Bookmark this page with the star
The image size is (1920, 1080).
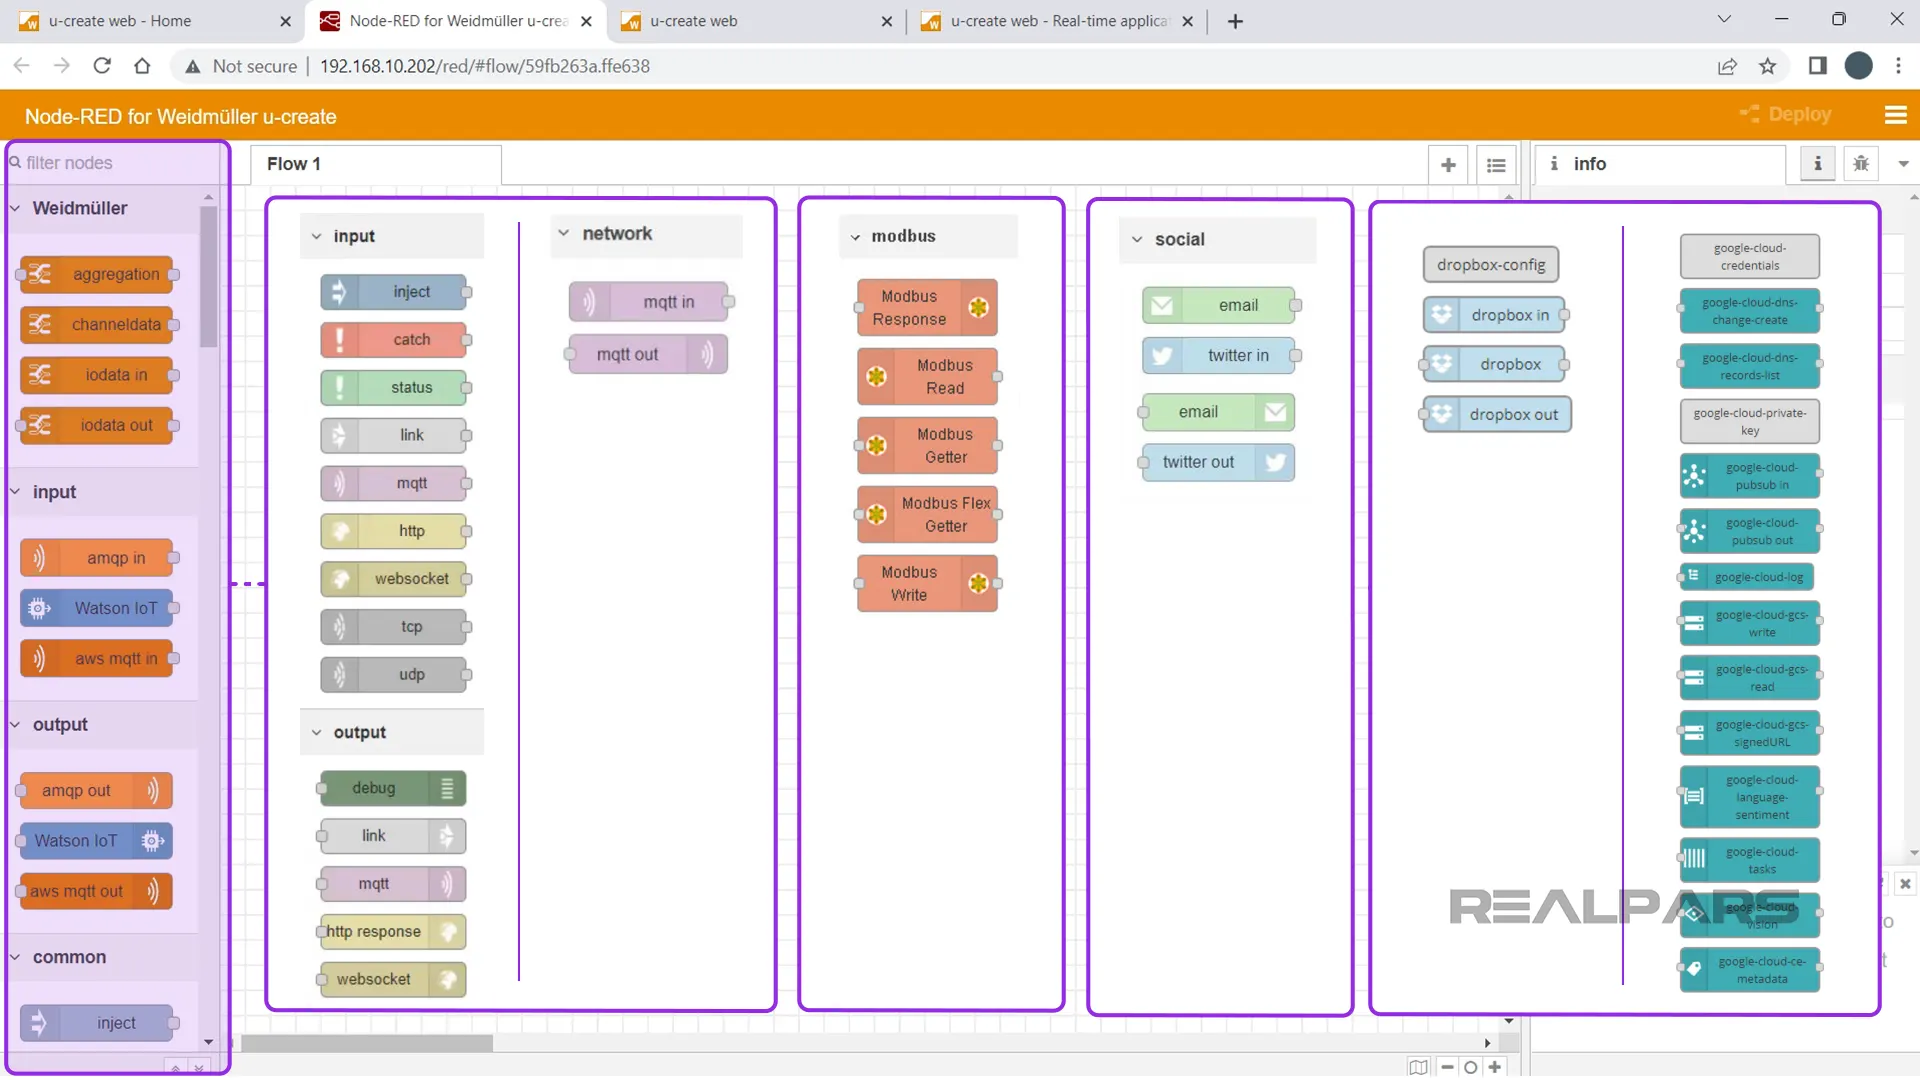(x=1767, y=66)
